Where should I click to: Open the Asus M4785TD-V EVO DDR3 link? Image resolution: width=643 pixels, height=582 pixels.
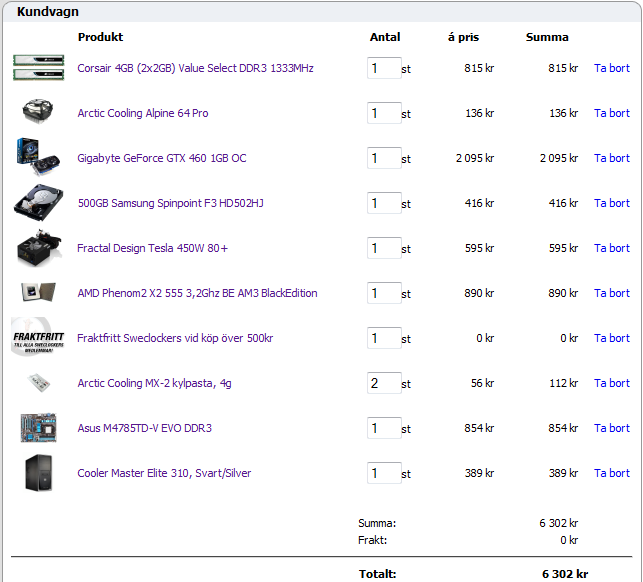coord(144,428)
